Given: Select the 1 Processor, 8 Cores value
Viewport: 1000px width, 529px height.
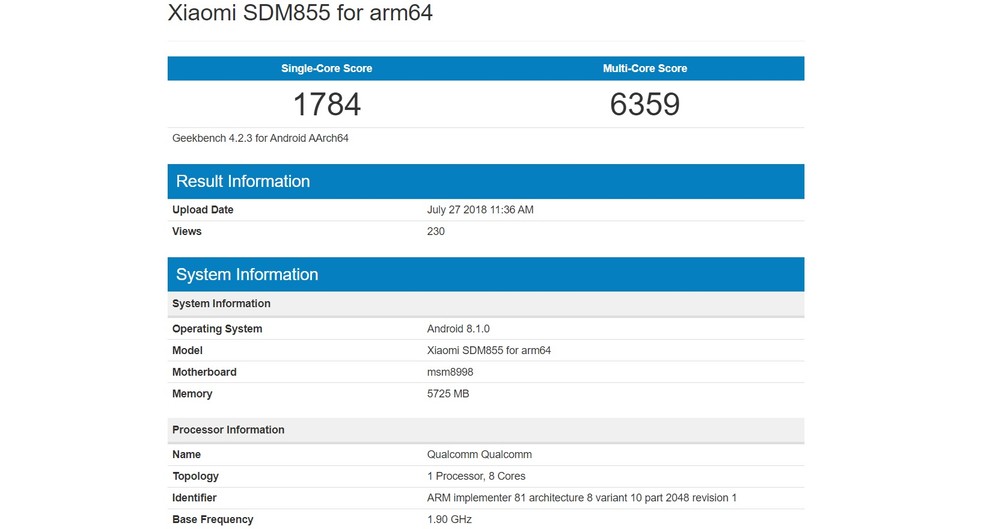Looking at the screenshot, I should click(476, 476).
